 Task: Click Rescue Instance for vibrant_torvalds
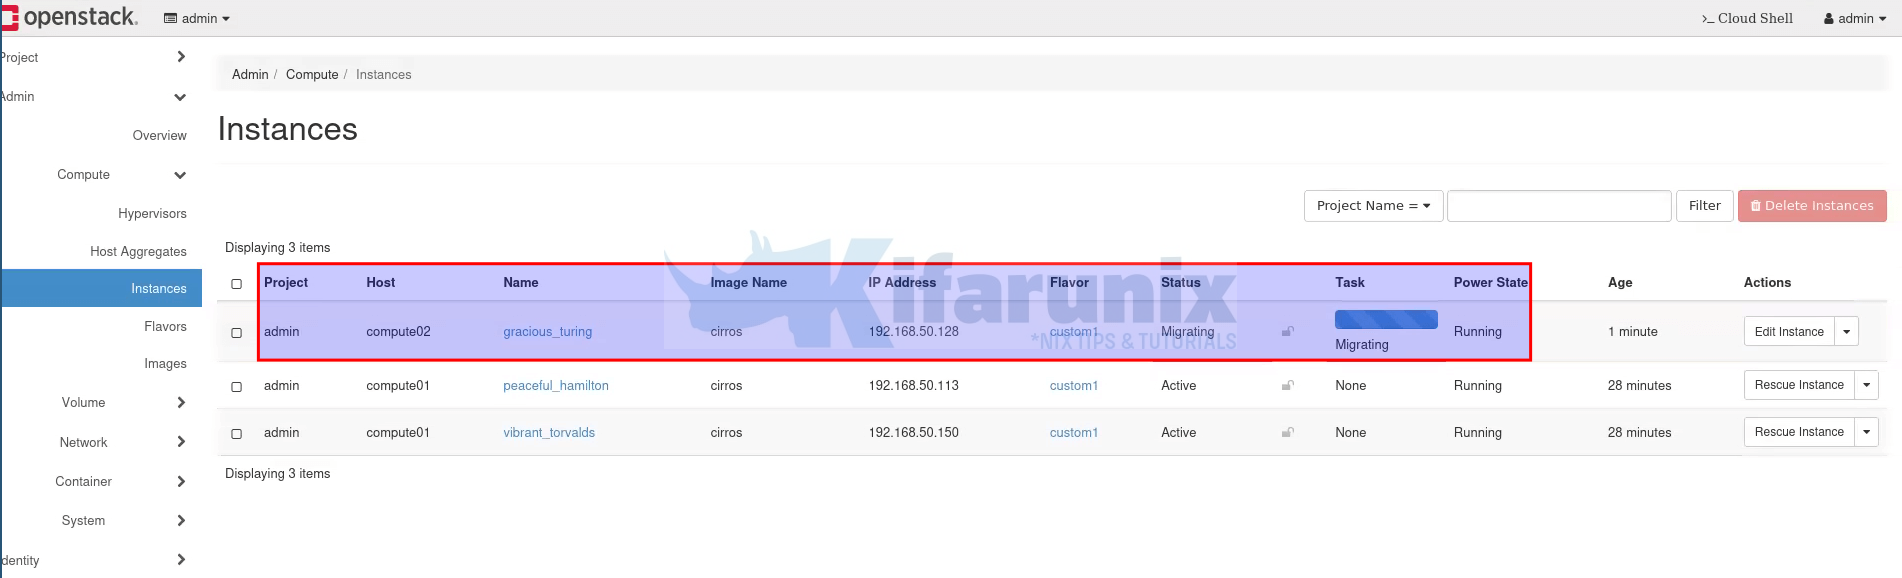[x=1799, y=432]
